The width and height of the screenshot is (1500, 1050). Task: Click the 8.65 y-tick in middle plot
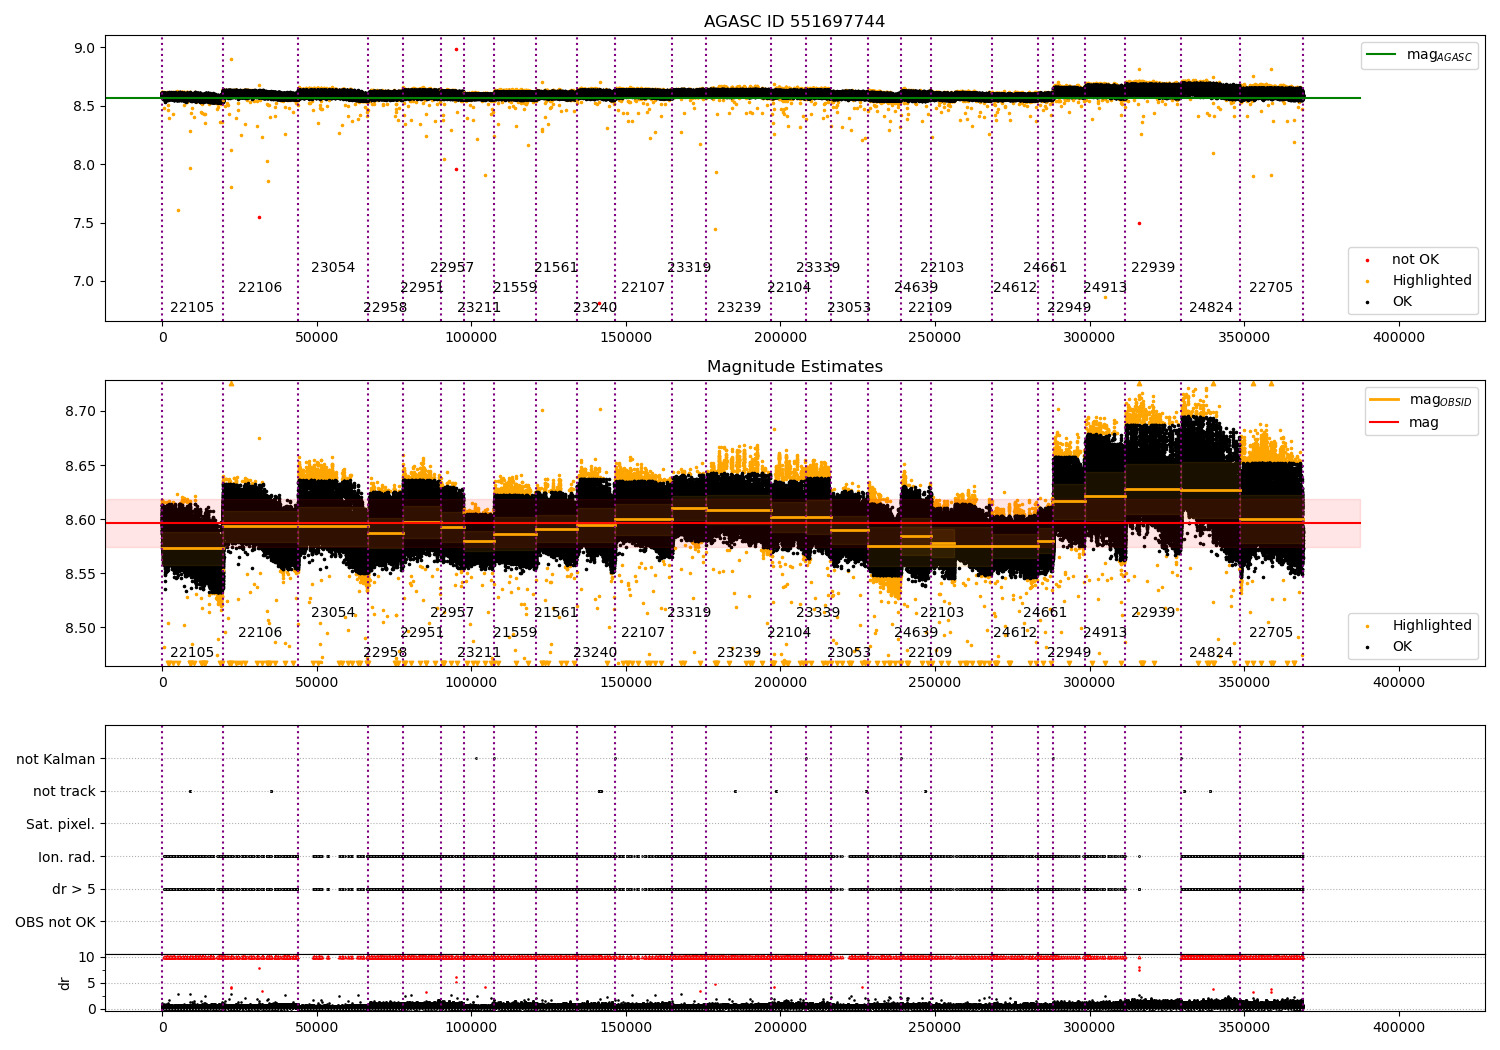(x=79, y=466)
